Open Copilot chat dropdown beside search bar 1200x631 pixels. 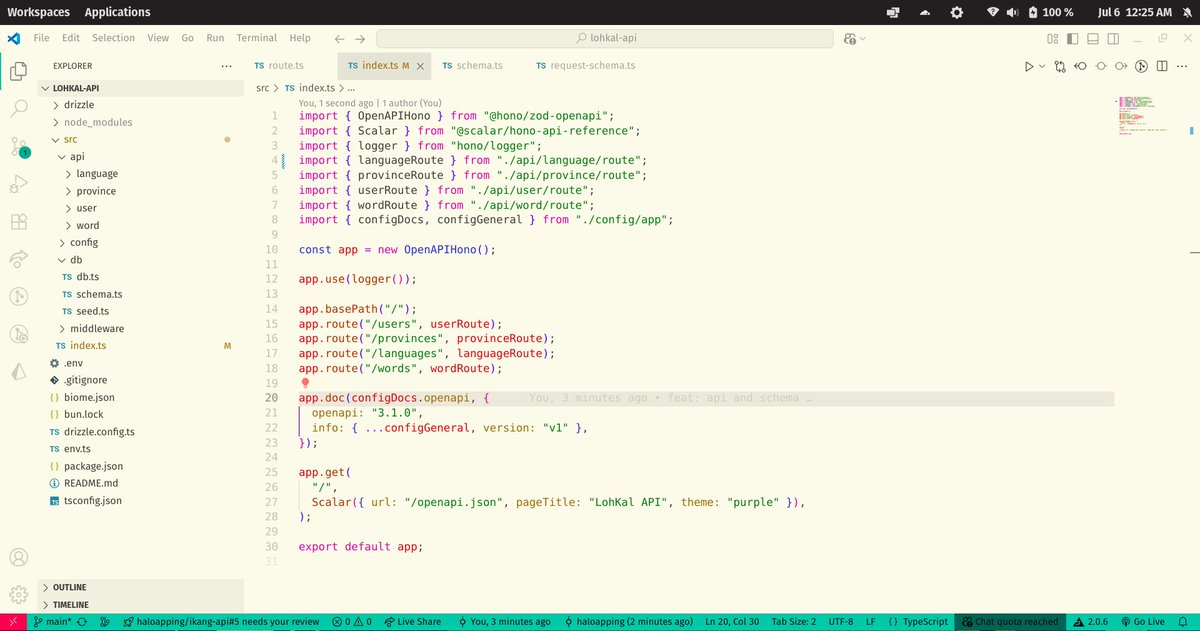tap(855, 38)
